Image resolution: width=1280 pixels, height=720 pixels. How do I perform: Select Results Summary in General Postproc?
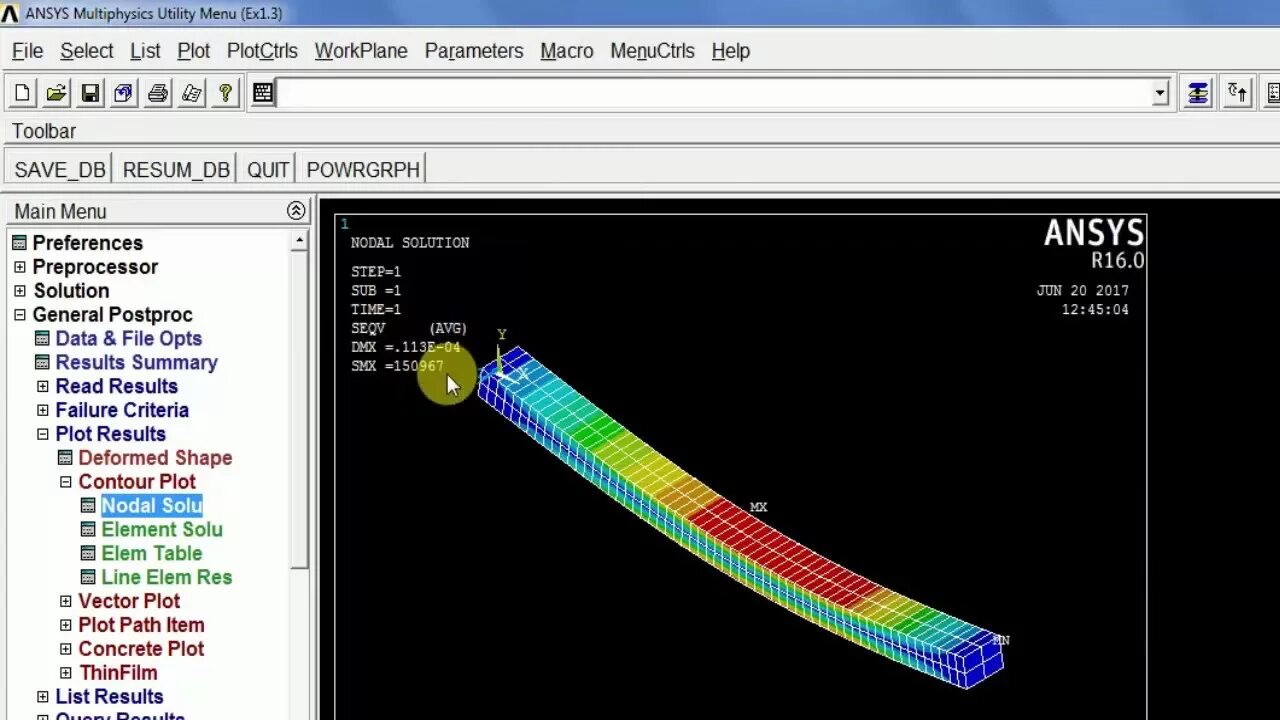click(x=136, y=363)
